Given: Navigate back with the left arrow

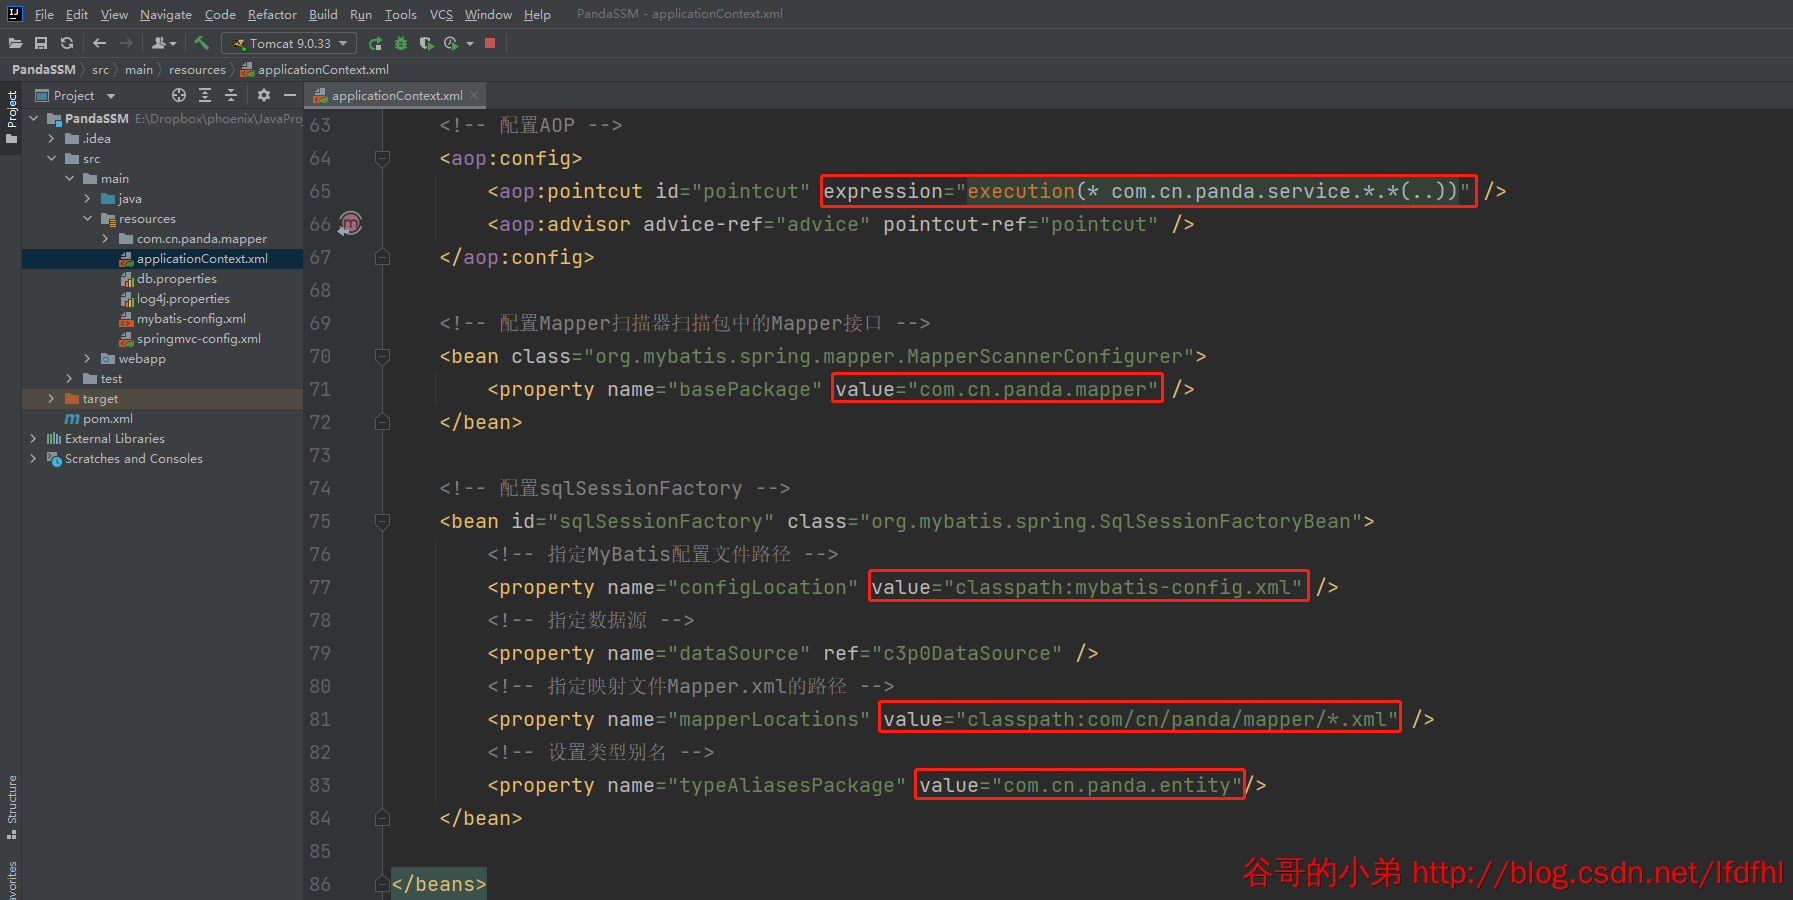Looking at the screenshot, I should coord(99,43).
